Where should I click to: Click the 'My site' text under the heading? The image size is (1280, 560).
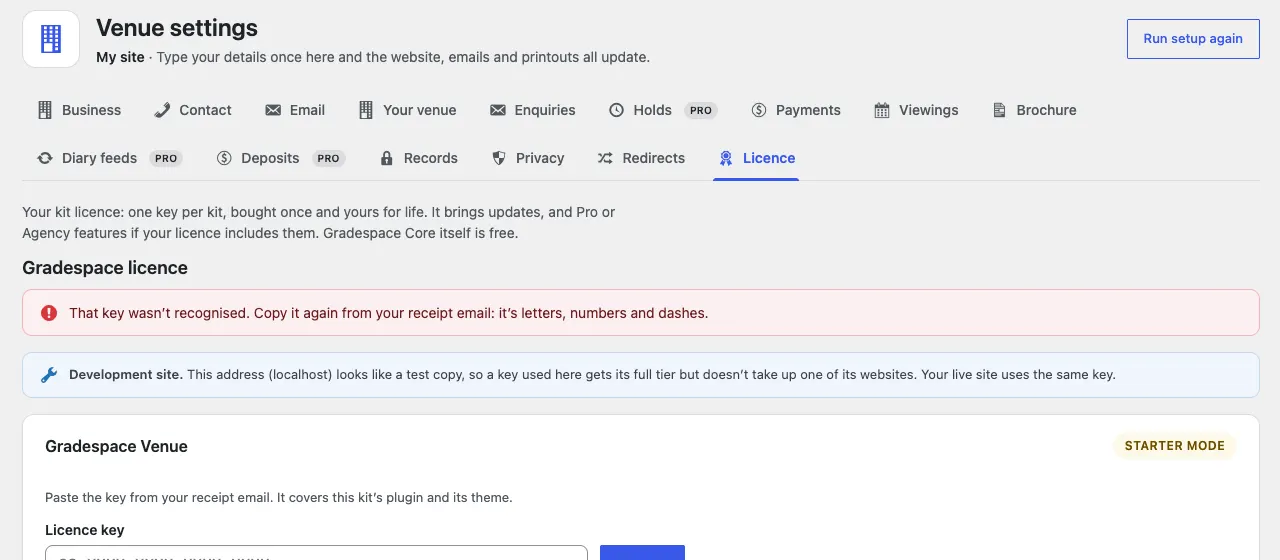(x=120, y=57)
